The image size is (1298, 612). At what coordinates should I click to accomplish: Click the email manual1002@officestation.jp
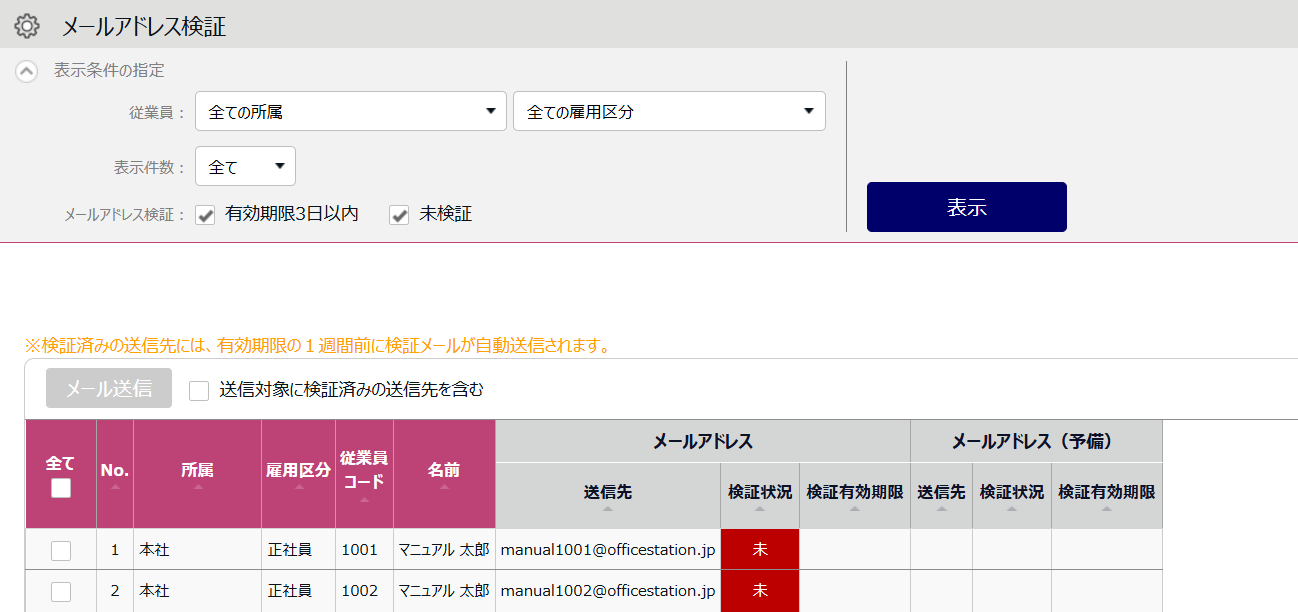point(608,591)
